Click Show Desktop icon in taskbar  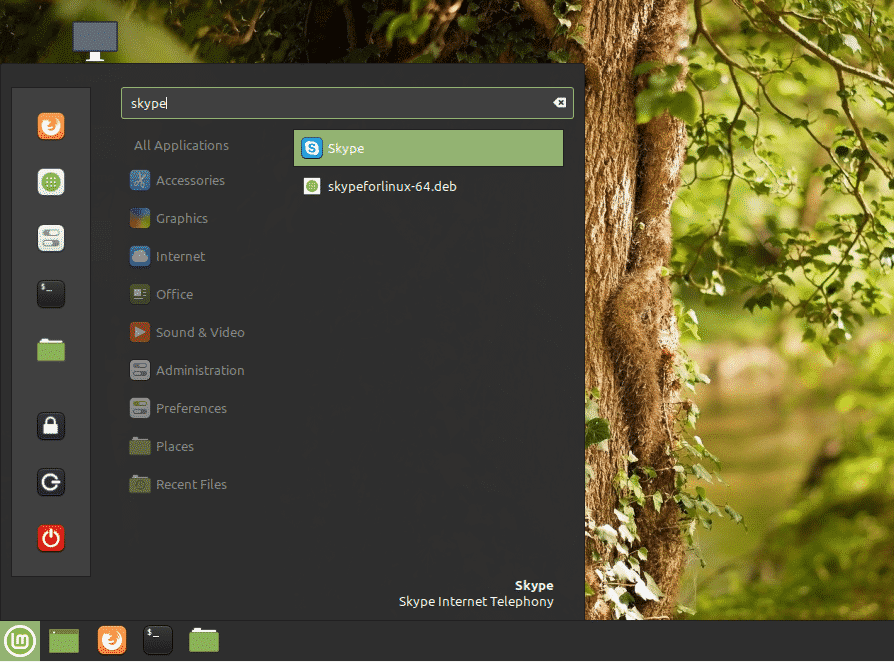click(64, 640)
